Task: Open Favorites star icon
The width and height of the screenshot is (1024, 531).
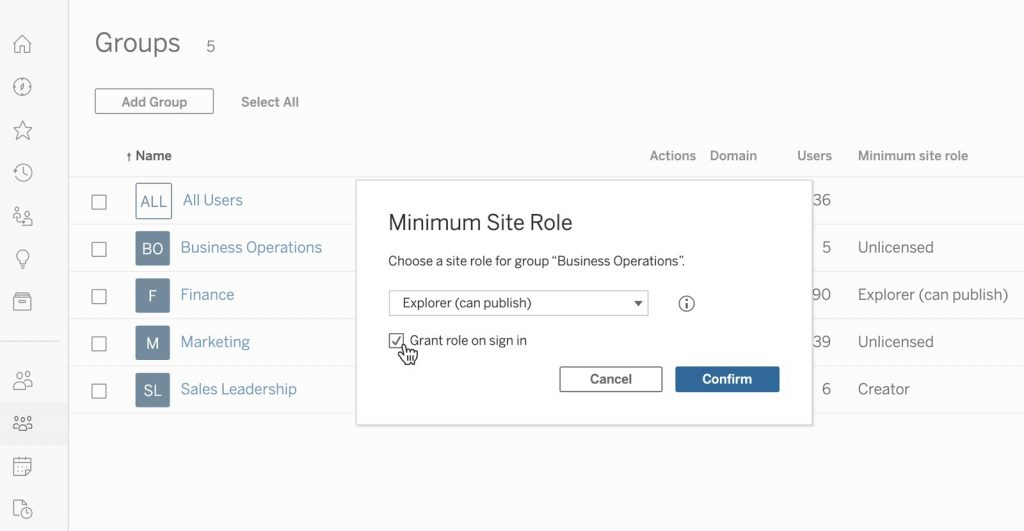Action: 22,130
